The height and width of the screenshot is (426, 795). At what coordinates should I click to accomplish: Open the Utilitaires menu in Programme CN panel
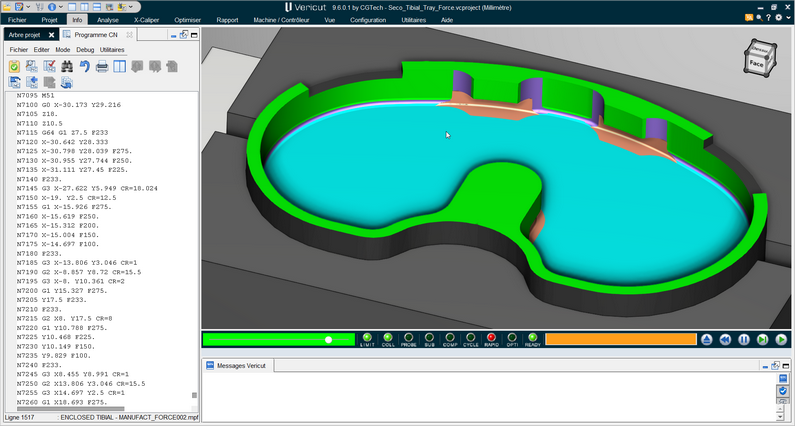pyautogui.click(x=112, y=49)
